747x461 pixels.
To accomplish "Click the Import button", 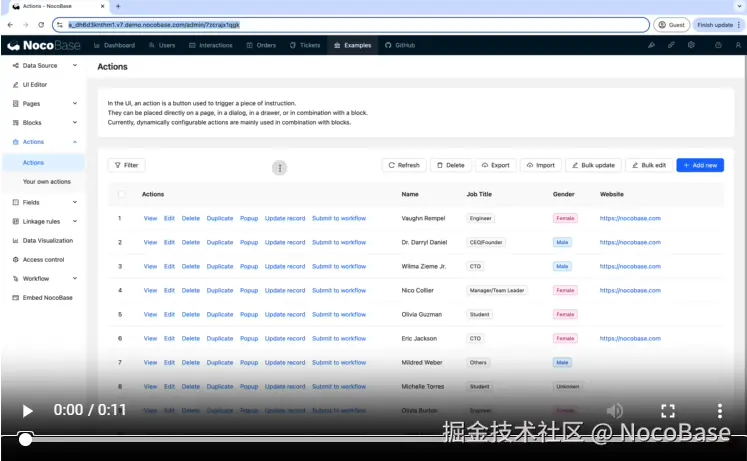I will pos(541,165).
